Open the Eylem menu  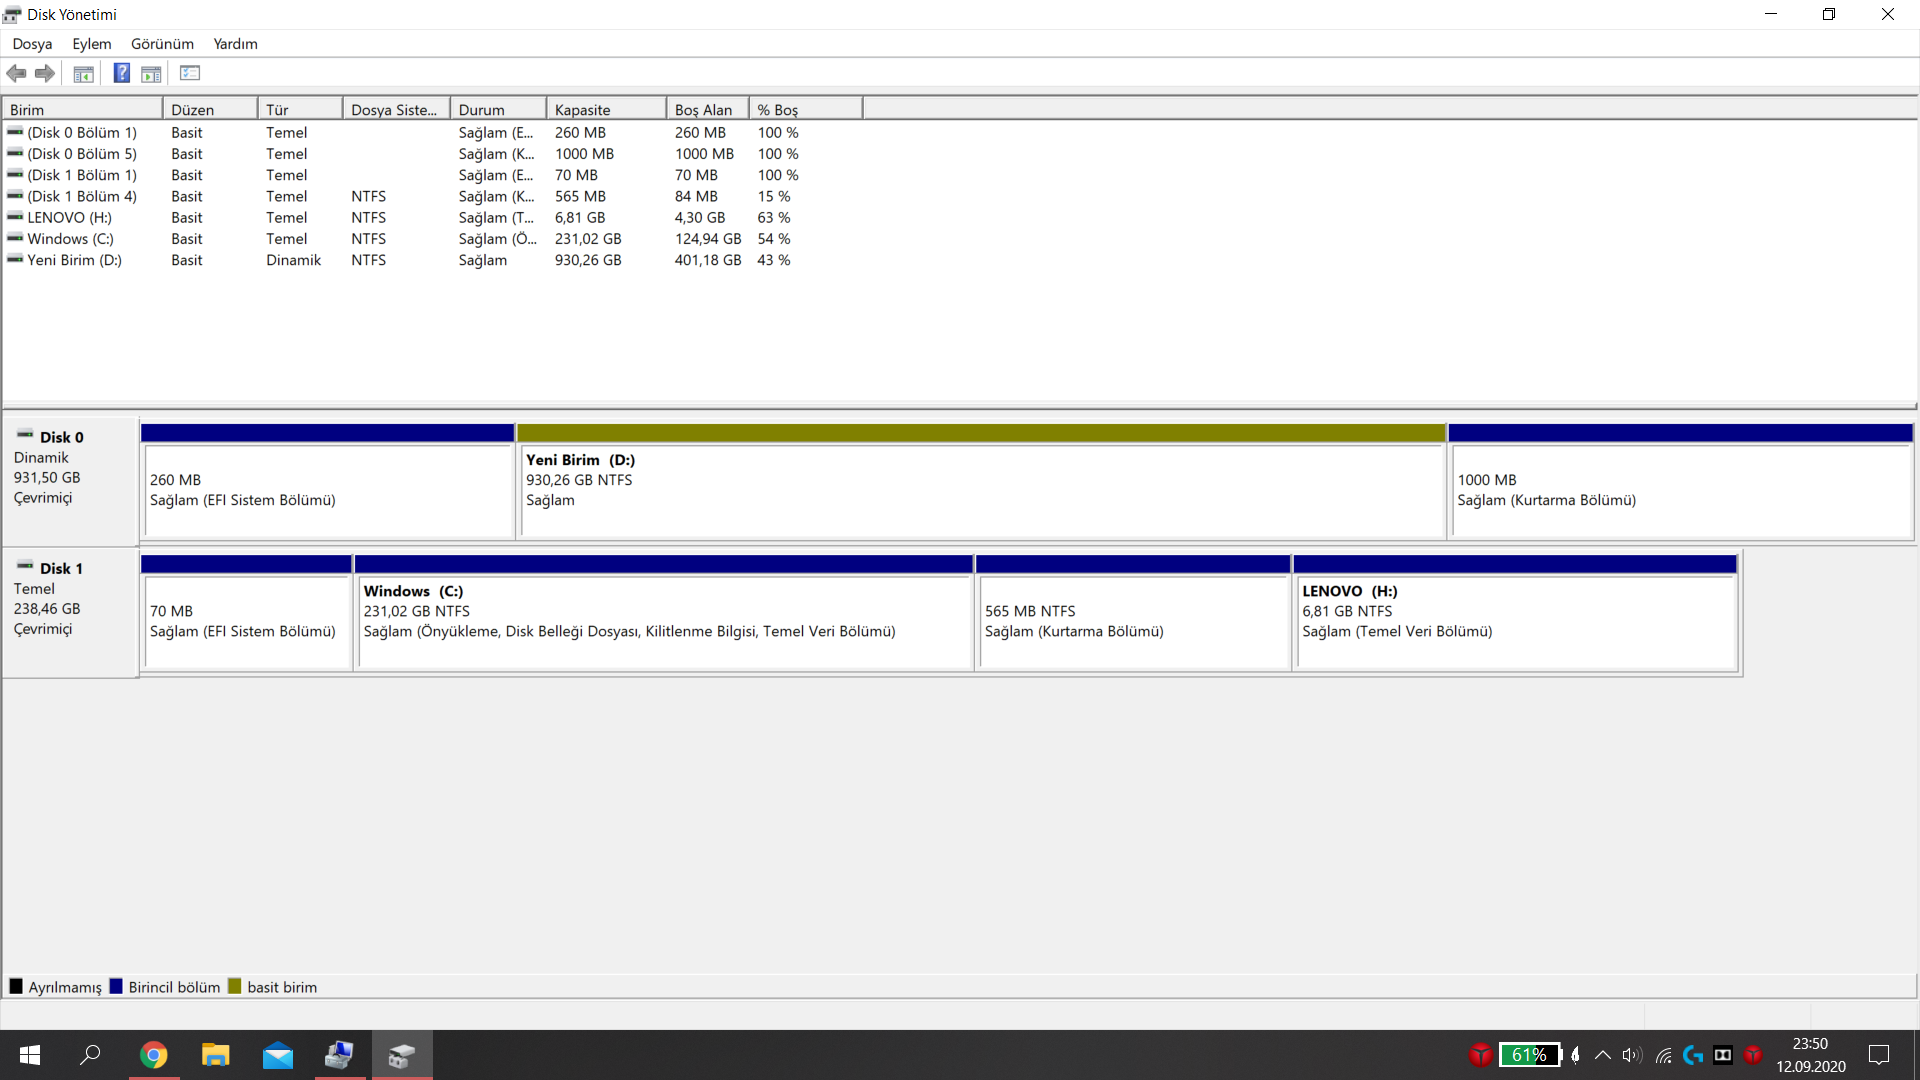pyautogui.click(x=91, y=44)
